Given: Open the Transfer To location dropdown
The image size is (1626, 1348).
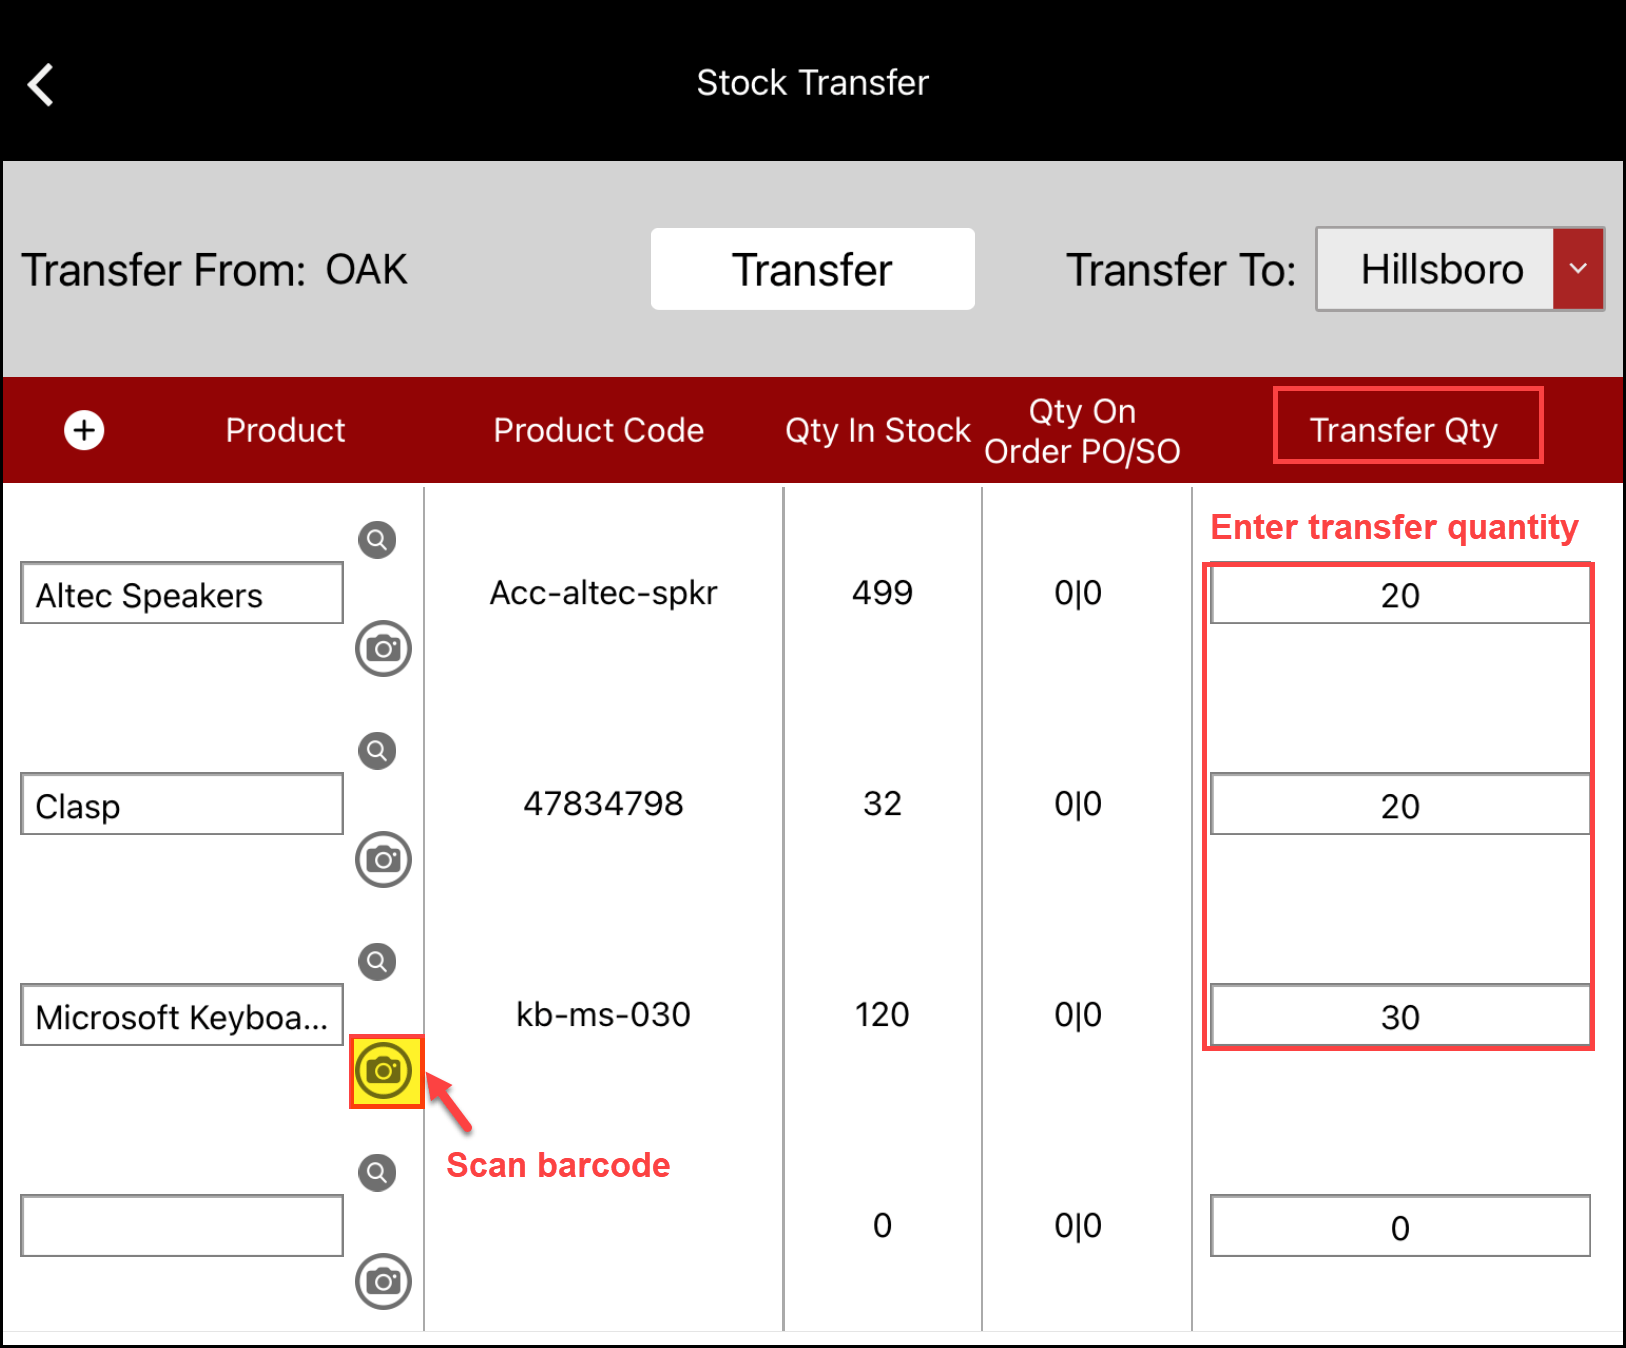Looking at the screenshot, I should pyautogui.click(x=1578, y=269).
